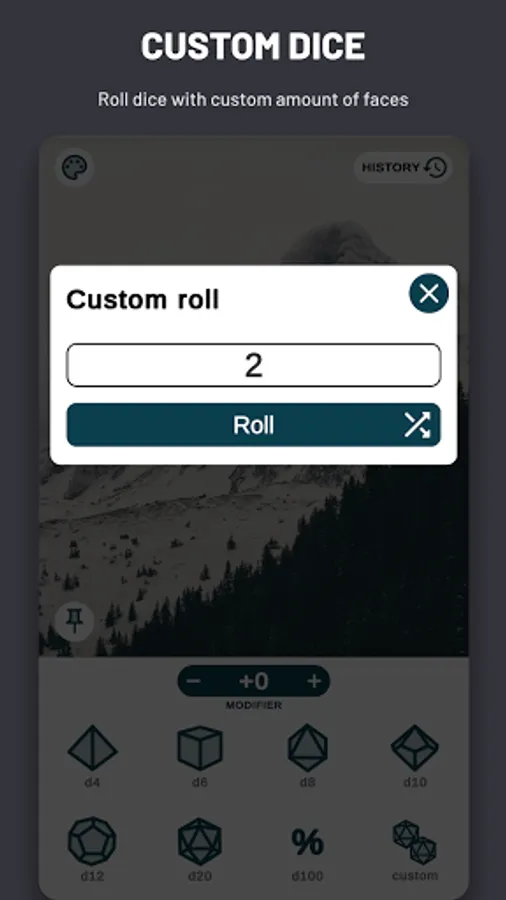This screenshot has width=506, height=900.
Task: Click the Roll button
Action: point(254,425)
